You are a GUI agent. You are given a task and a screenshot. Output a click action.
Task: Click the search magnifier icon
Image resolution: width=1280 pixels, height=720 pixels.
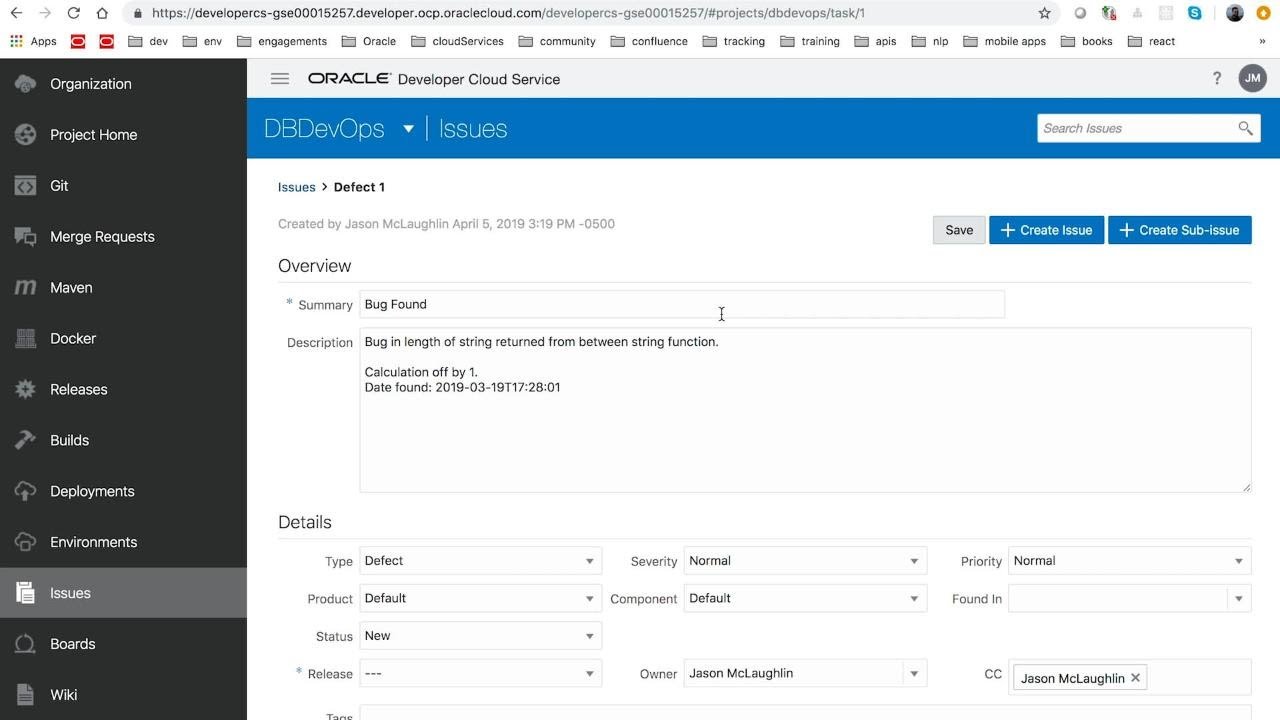click(x=1245, y=128)
